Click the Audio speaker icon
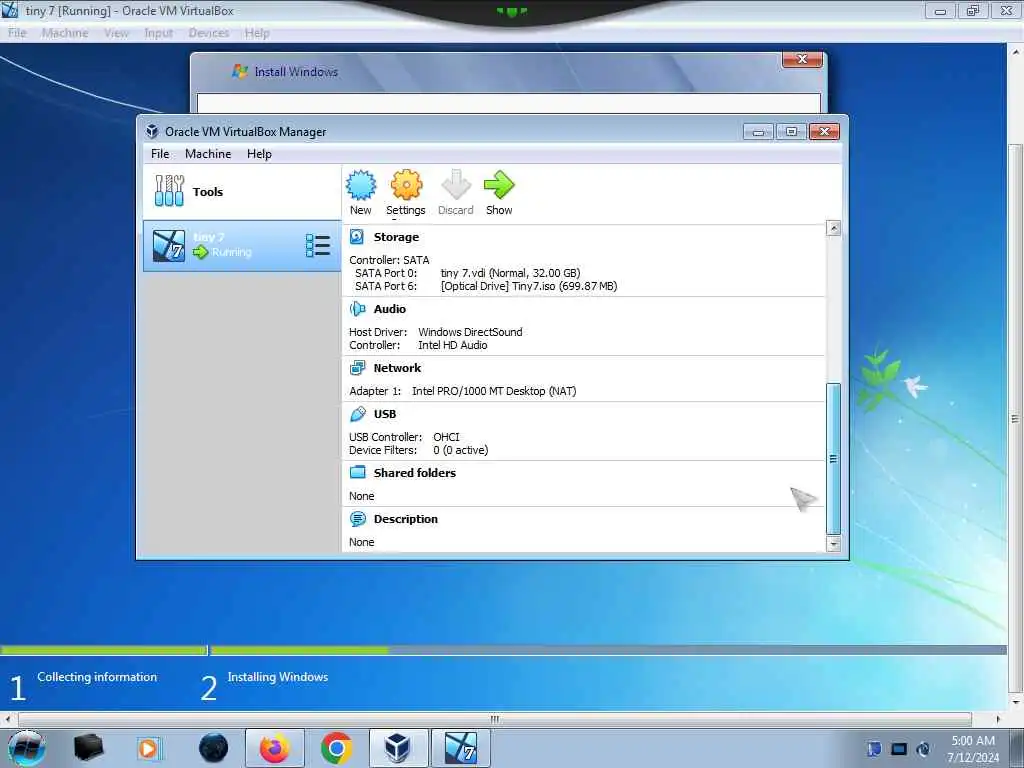The height and width of the screenshot is (768, 1024). point(357,309)
